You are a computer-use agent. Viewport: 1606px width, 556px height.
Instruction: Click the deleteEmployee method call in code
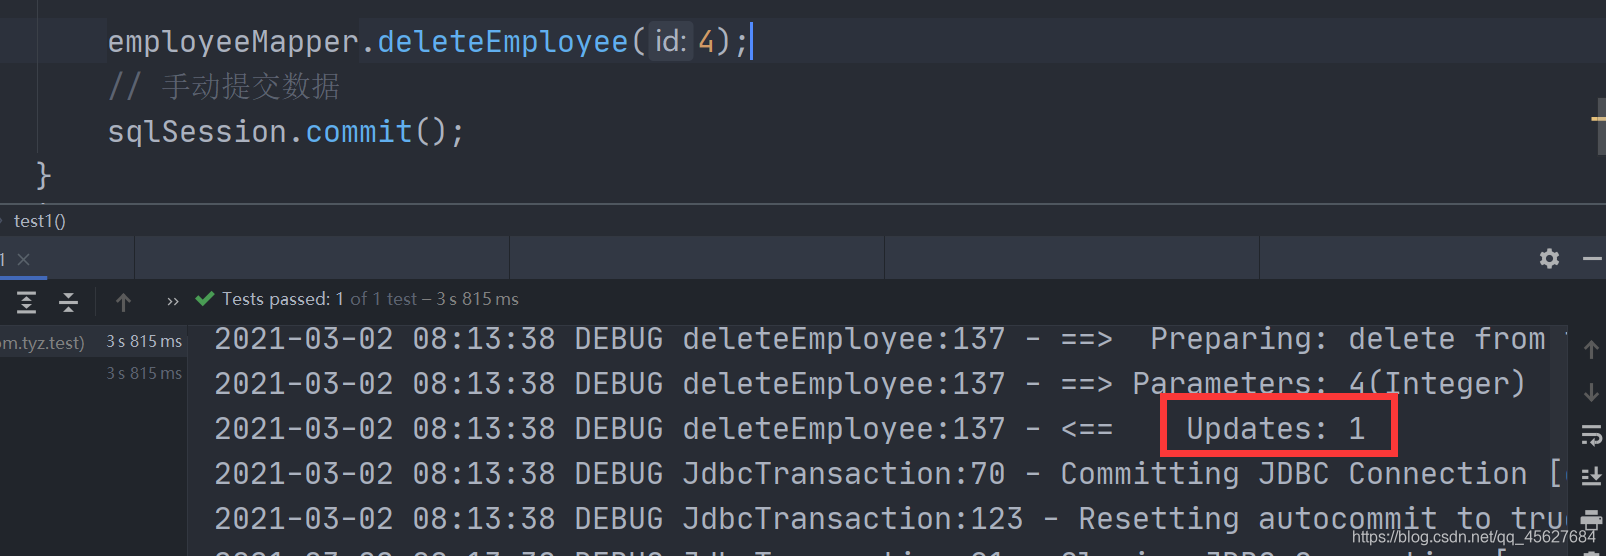click(503, 41)
